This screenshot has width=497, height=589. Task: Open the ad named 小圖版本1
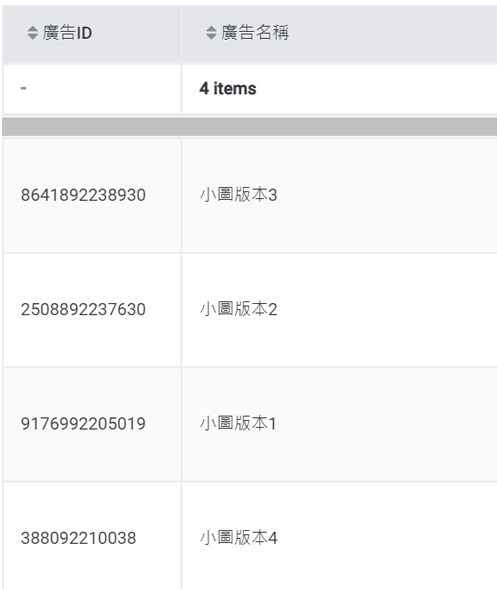coord(238,423)
